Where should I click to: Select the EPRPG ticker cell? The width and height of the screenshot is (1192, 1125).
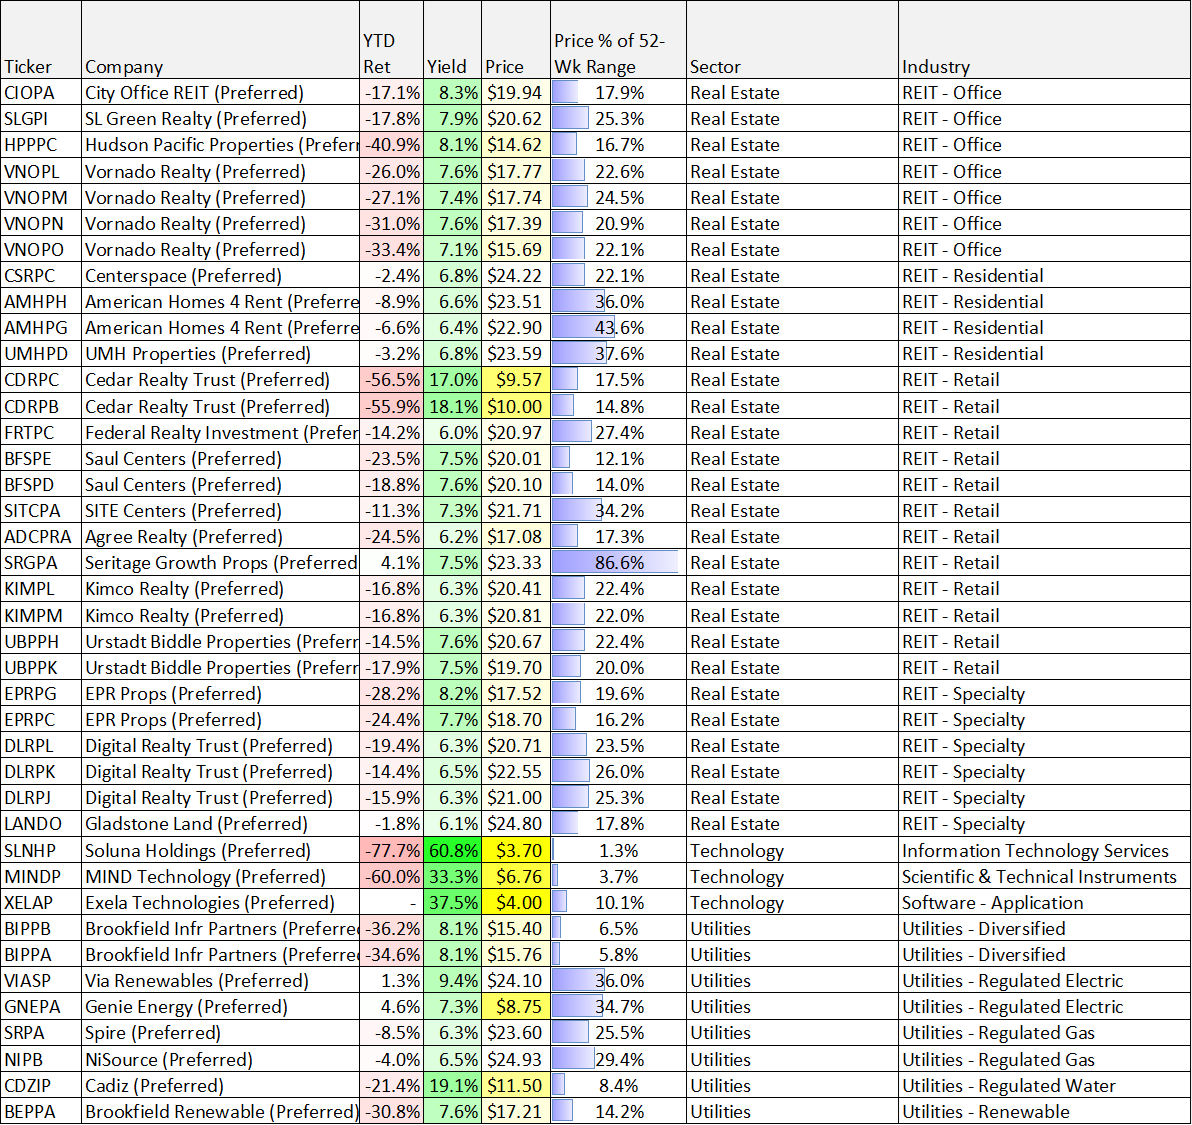[x=41, y=693]
